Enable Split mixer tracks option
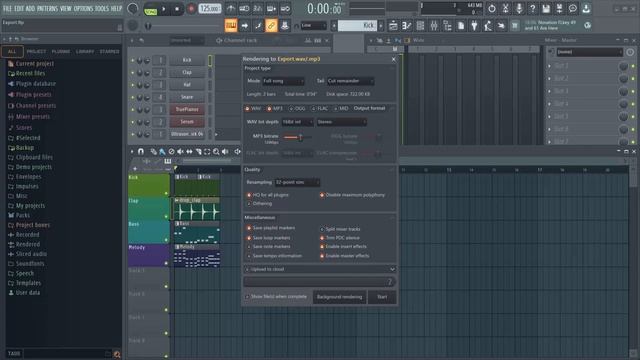 click(322, 229)
